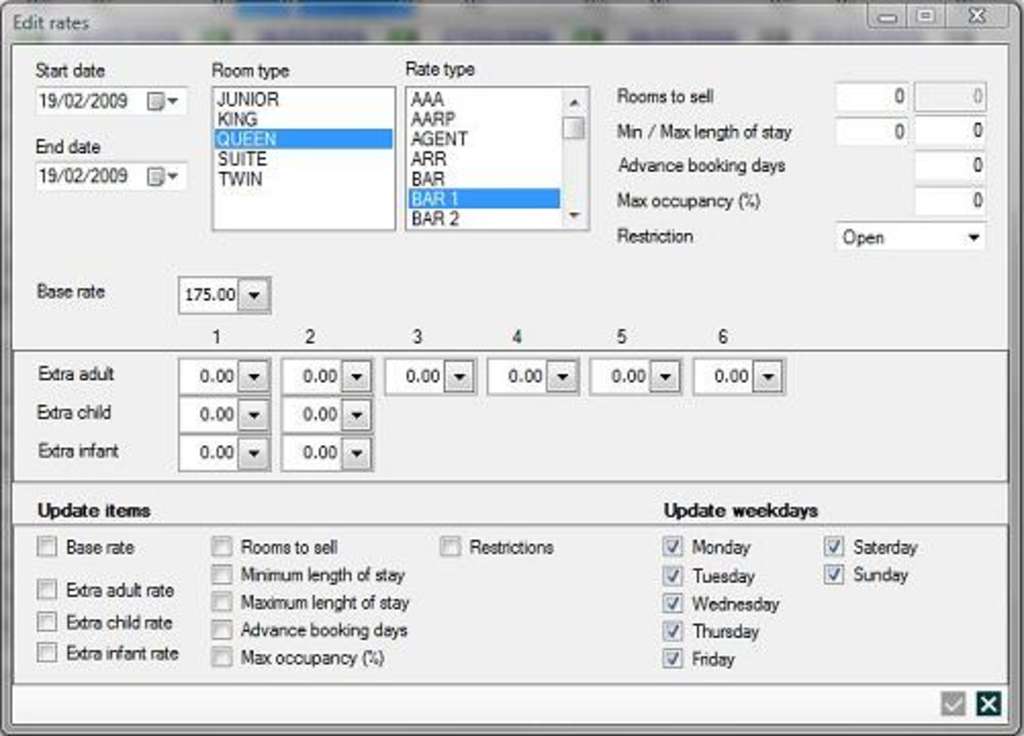This screenshot has height=736, width=1024.
Task: Open the Extra adult column 6 dropdown
Action: pos(768,377)
